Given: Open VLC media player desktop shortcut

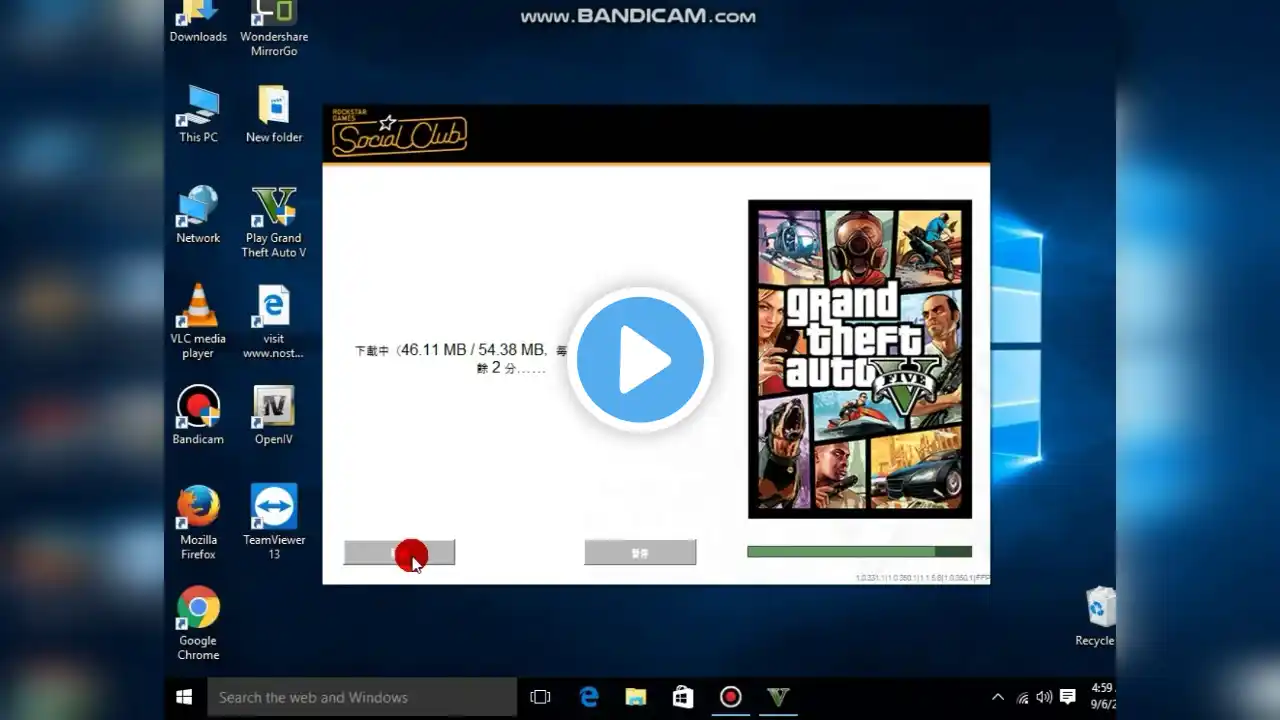Looking at the screenshot, I should 198,321.
